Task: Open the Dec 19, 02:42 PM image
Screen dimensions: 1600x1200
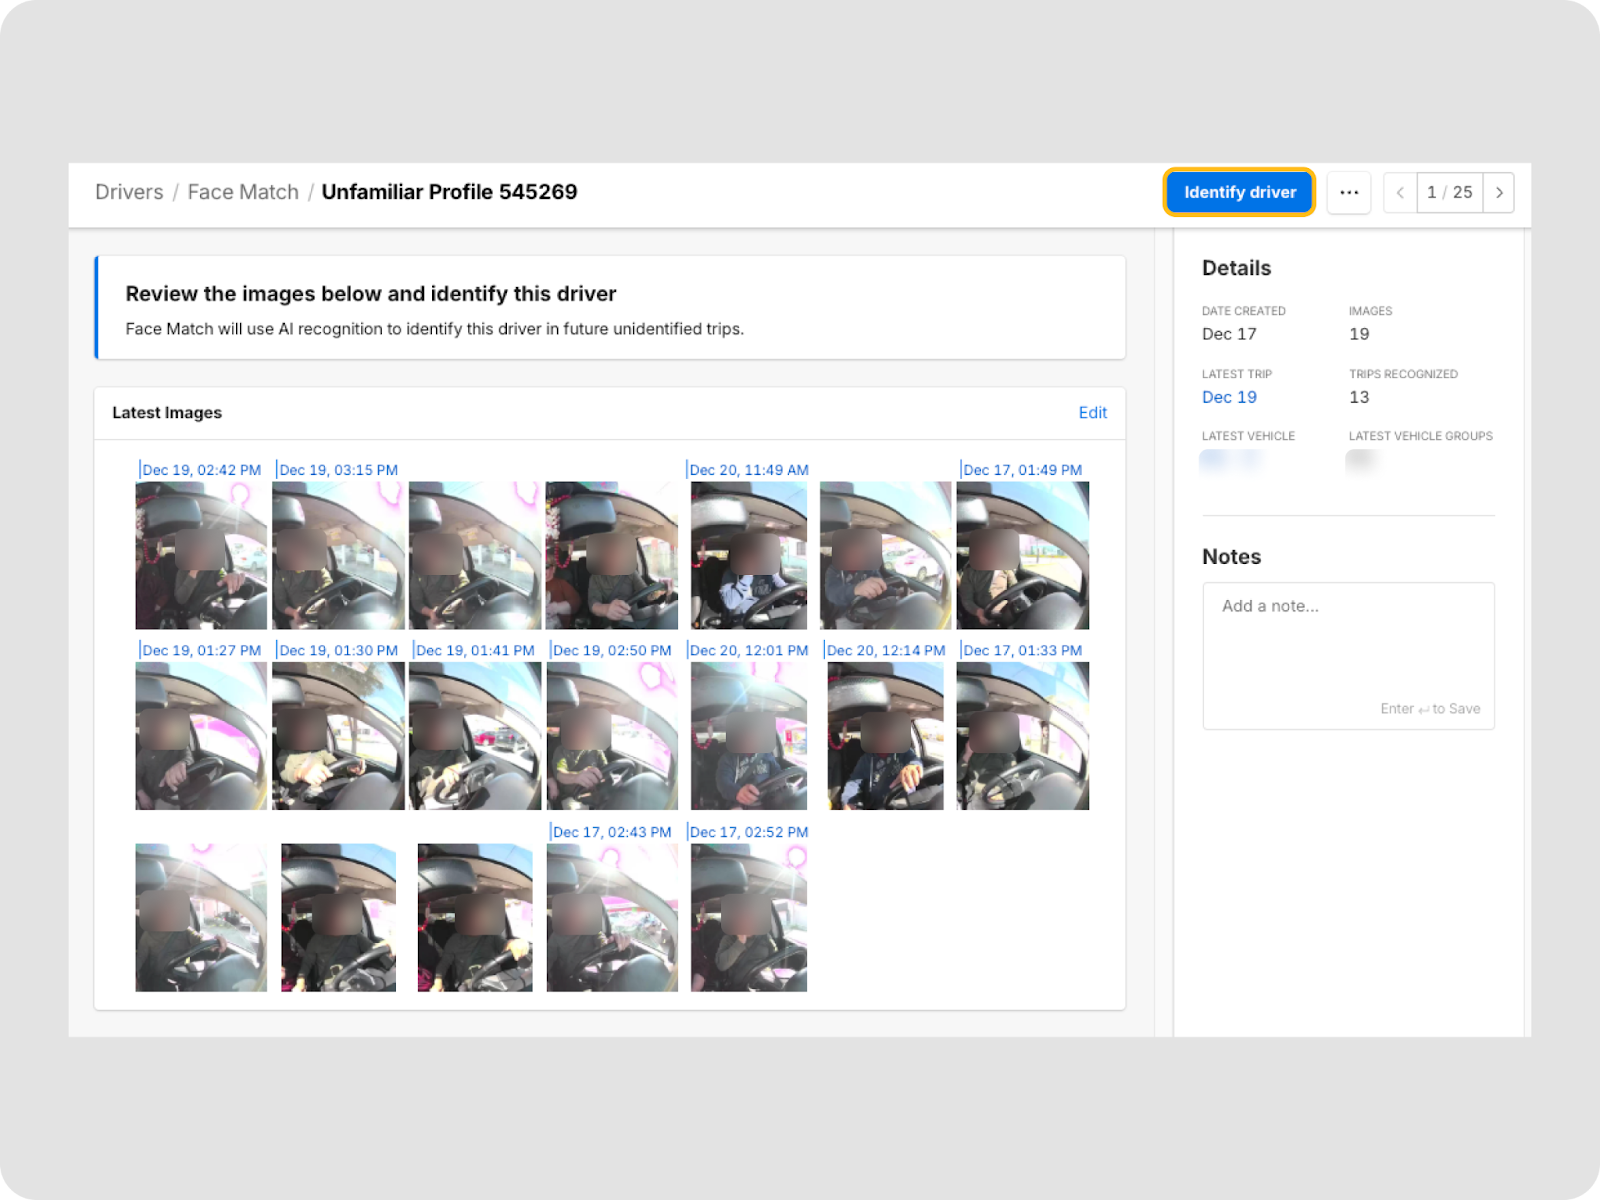Action: (x=201, y=555)
